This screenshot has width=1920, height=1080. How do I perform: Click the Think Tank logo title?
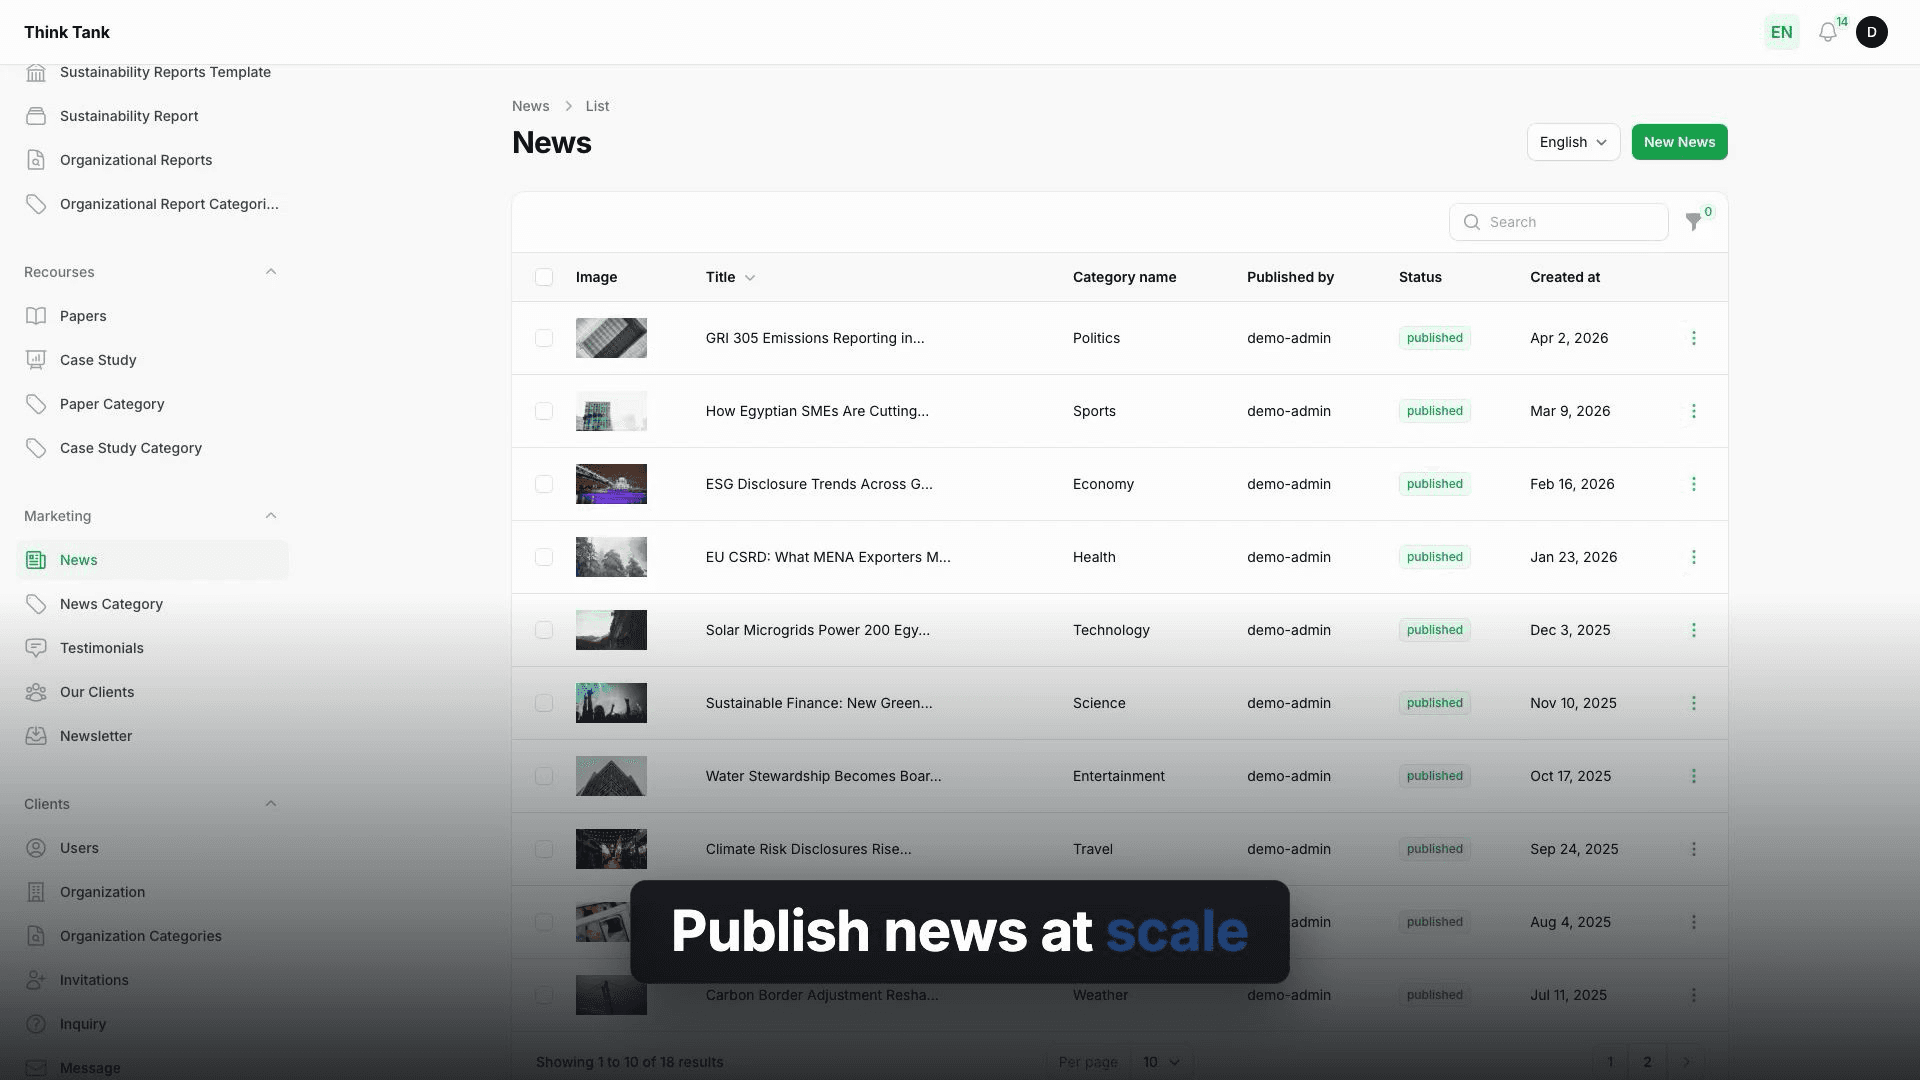(x=67, y=32)
